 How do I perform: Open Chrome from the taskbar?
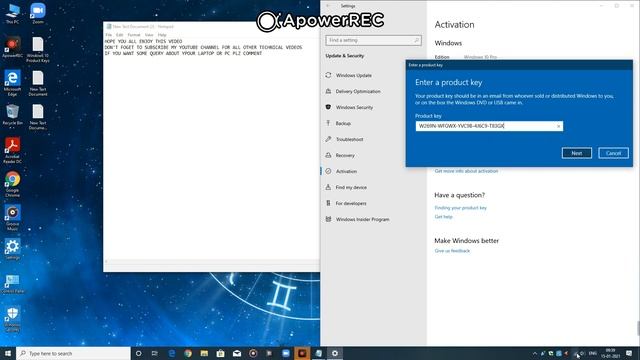point(188,353)
